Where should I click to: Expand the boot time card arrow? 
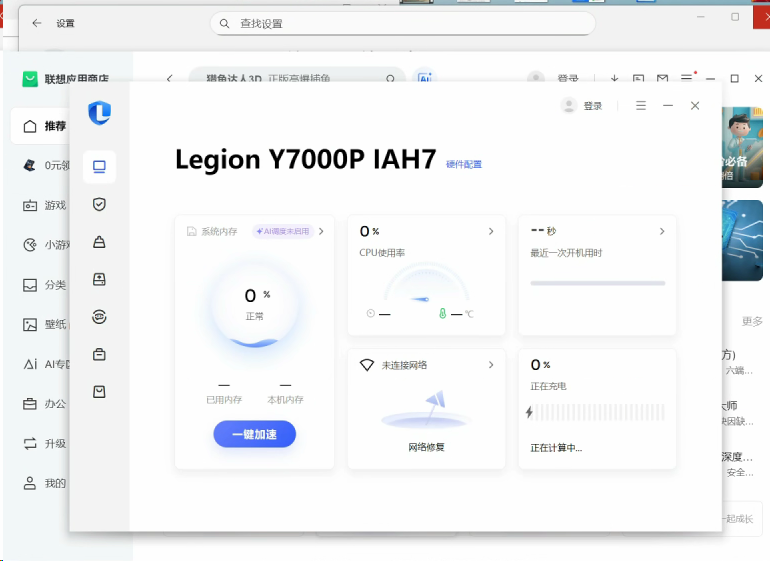pos(662,231)
